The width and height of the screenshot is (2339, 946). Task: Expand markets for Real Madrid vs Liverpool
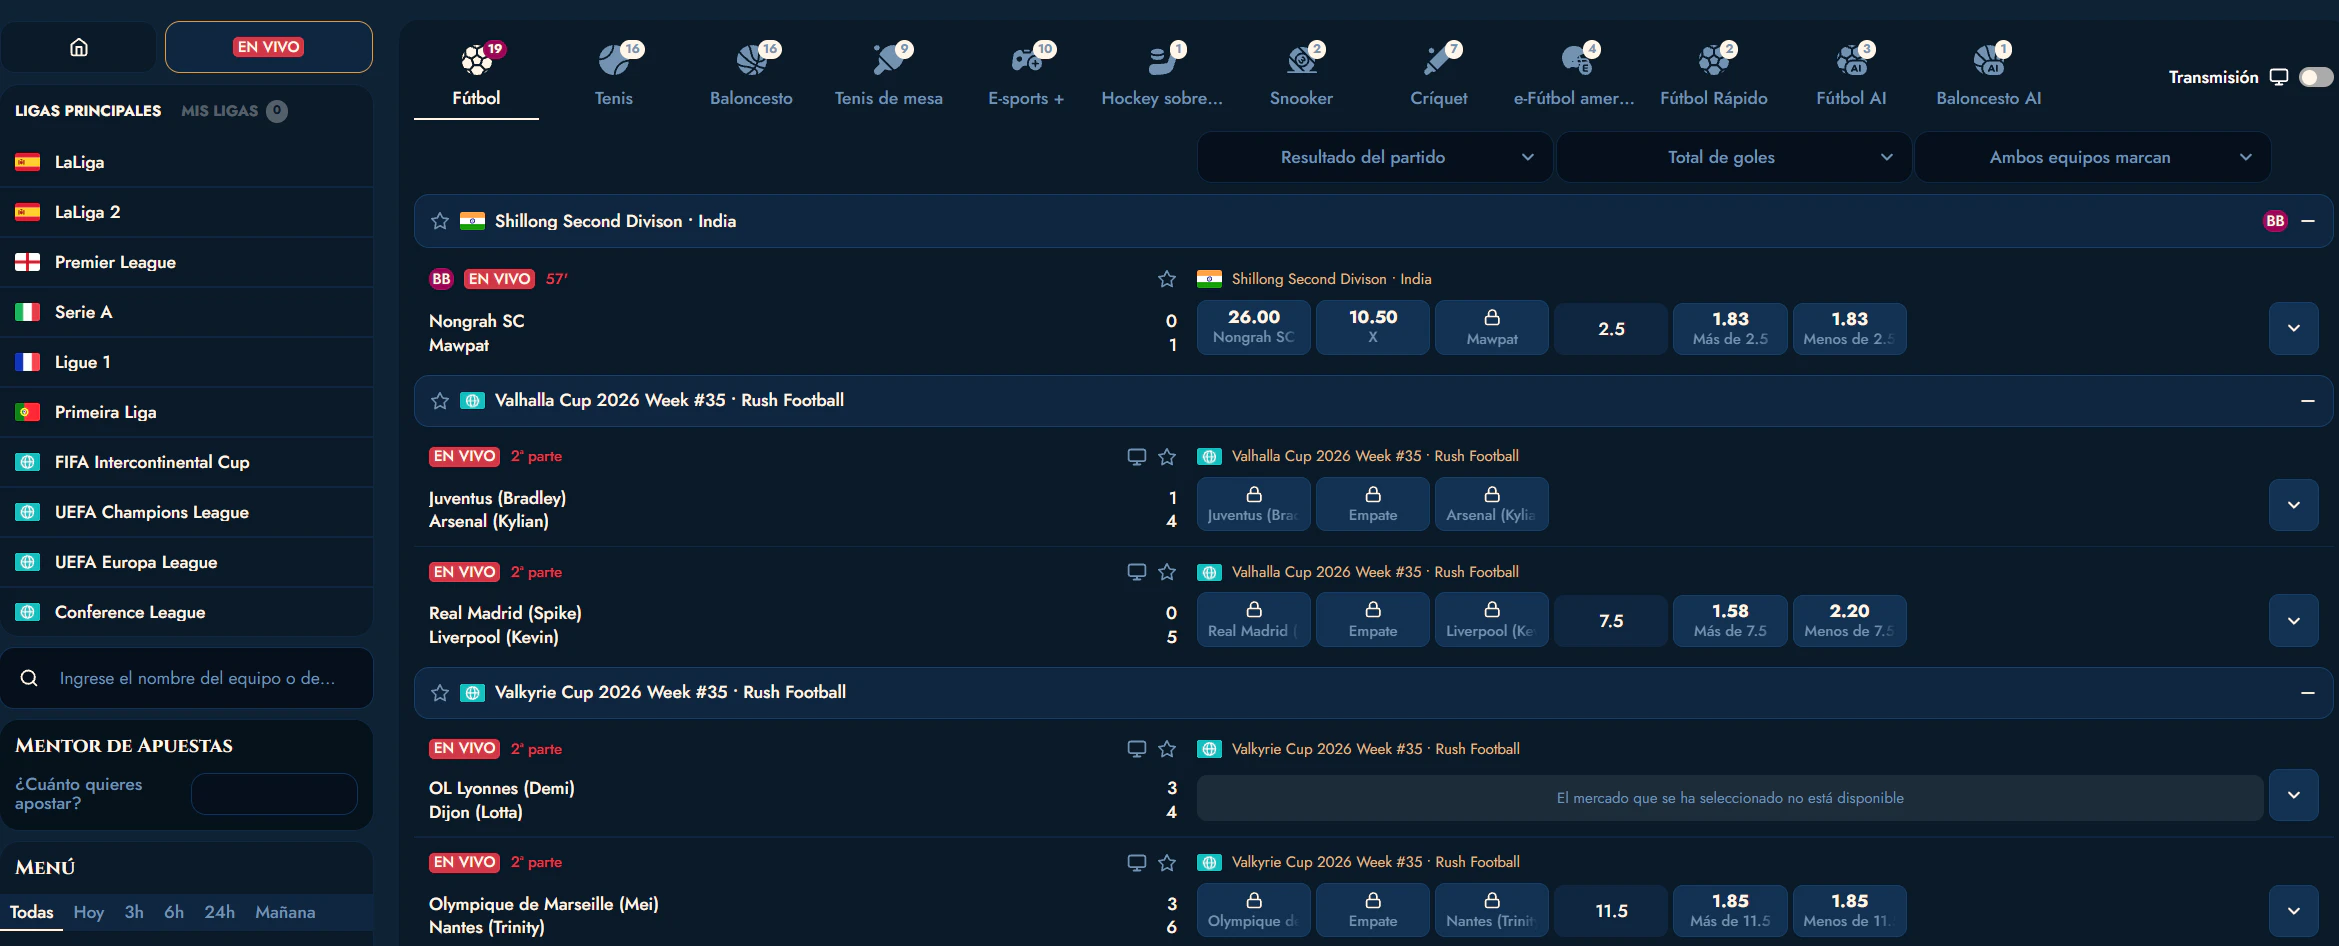coord(2294,621)
